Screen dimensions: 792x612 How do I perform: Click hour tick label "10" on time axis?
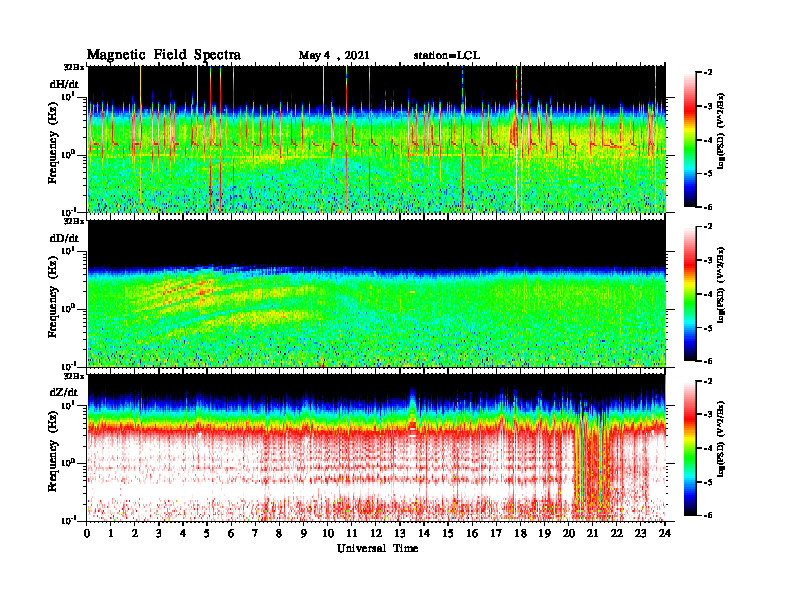(x=328, y=534)
